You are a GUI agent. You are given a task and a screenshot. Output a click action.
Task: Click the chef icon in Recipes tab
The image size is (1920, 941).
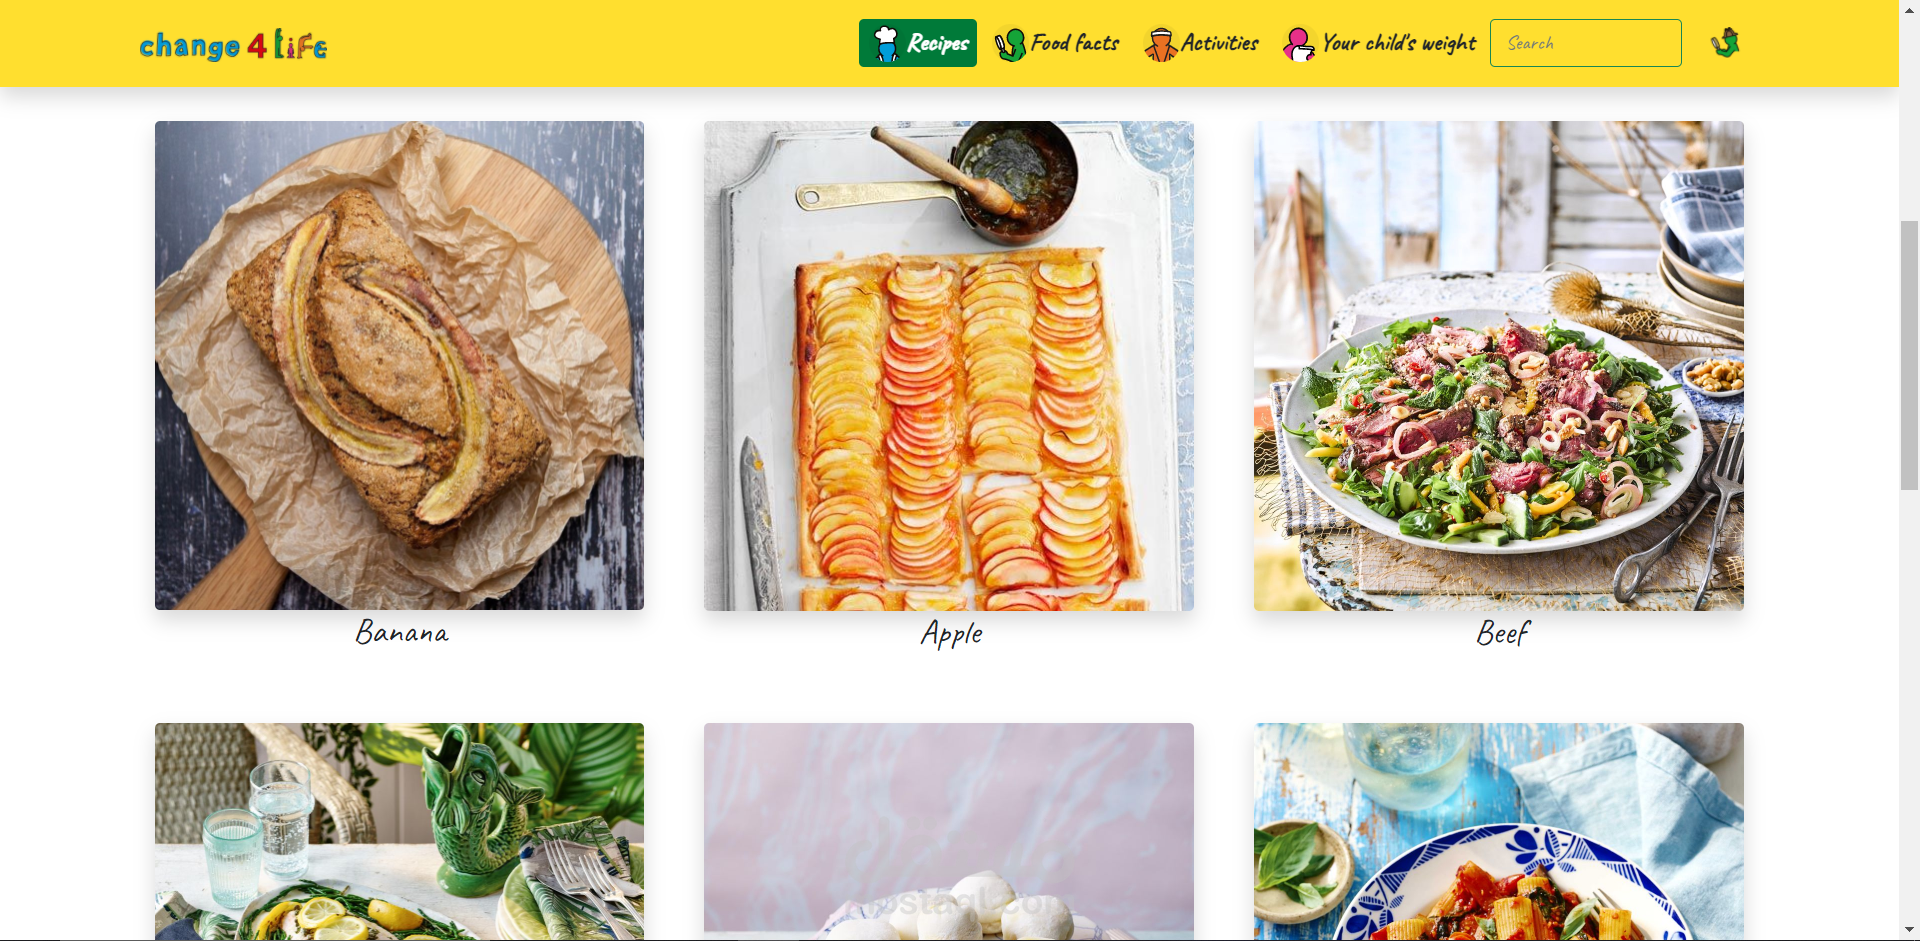coord(886,44)
